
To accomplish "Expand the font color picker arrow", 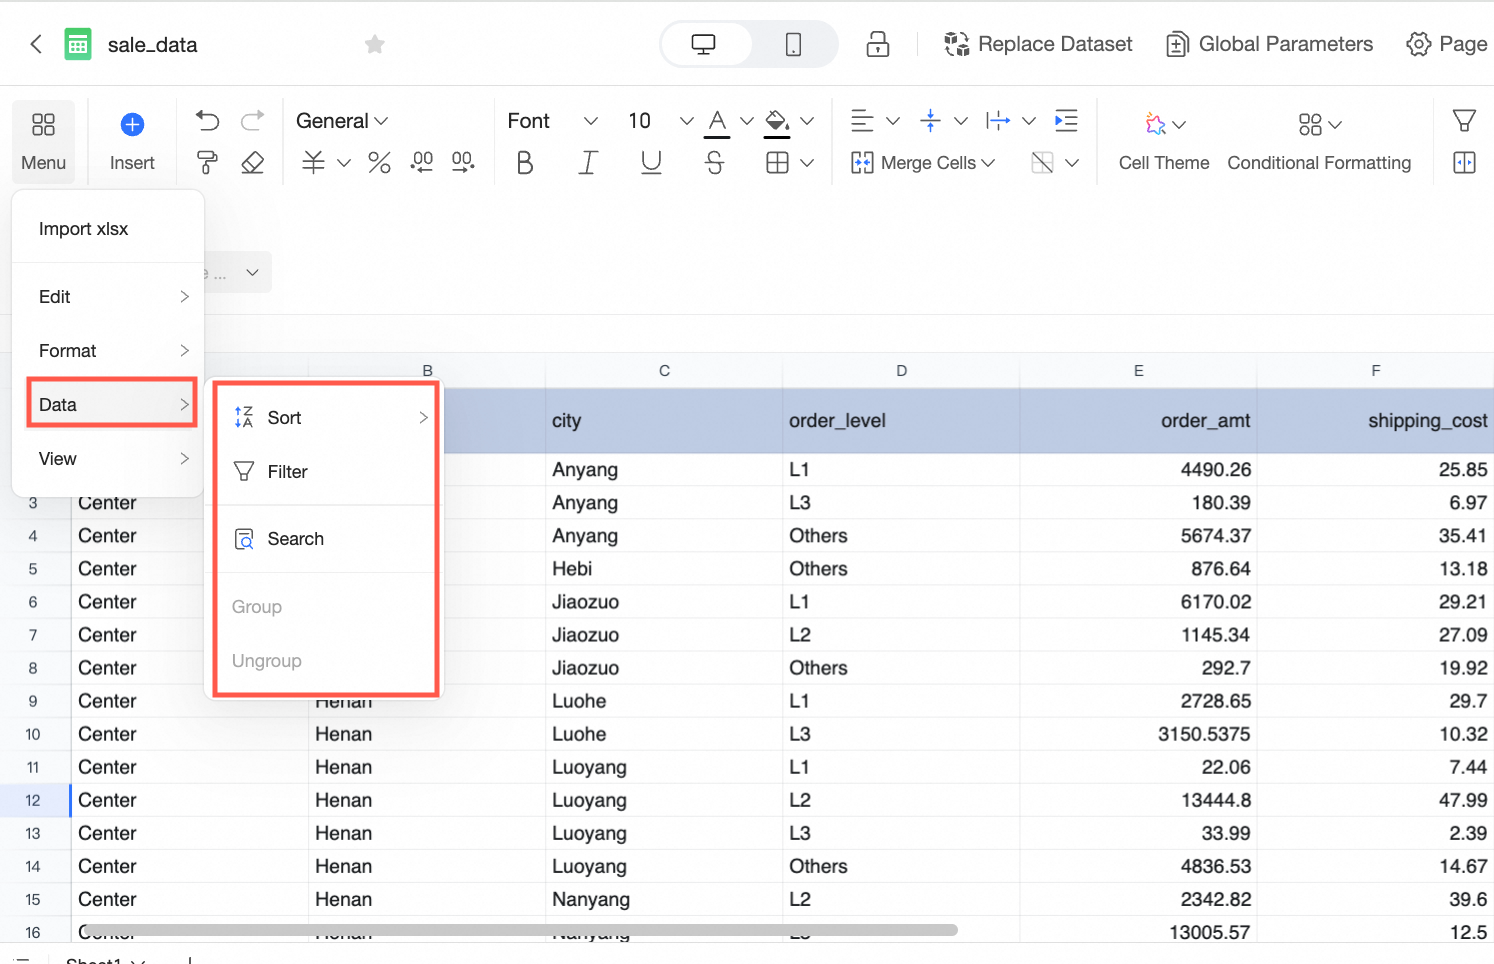I will pyautogui.click(x=747, y=121).
